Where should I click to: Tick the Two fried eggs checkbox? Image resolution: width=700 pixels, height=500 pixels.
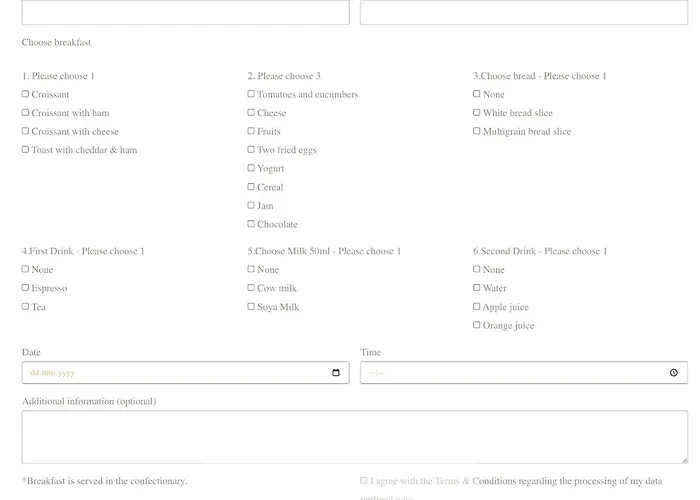tap(251, 150)
